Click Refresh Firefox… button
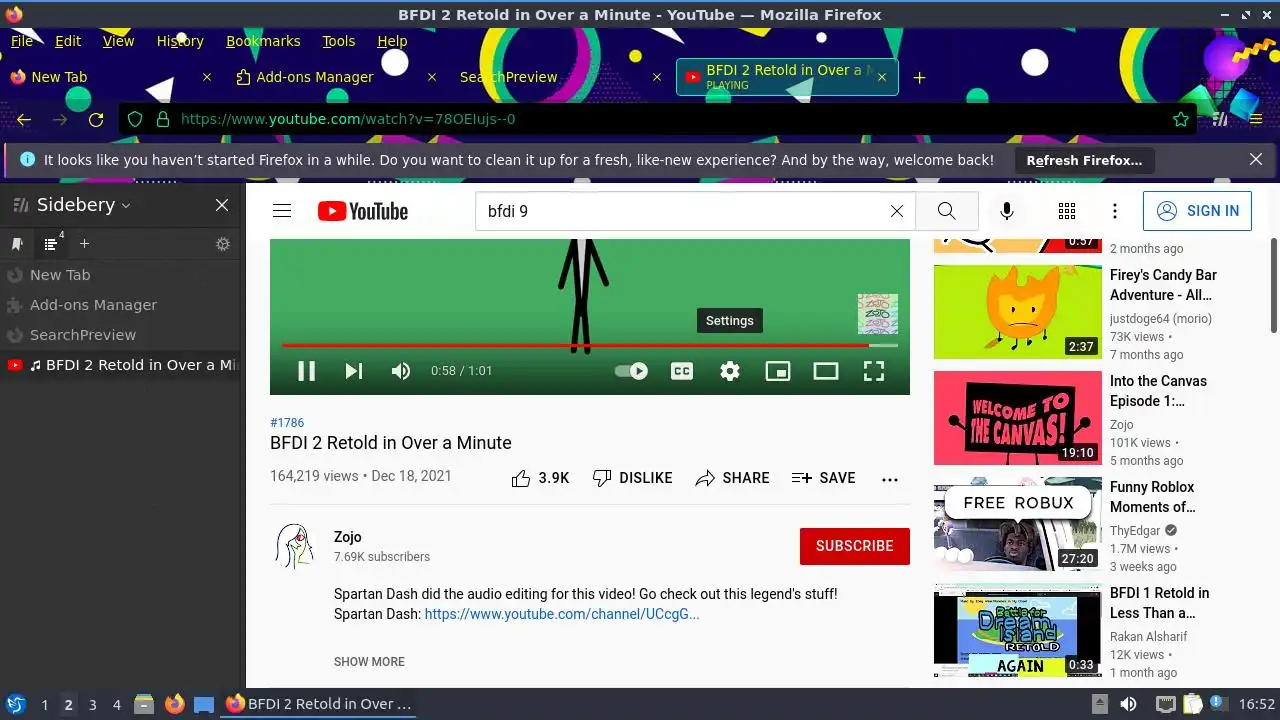This screenshot has width=1280, height=720. click(x=1084, y=160)
